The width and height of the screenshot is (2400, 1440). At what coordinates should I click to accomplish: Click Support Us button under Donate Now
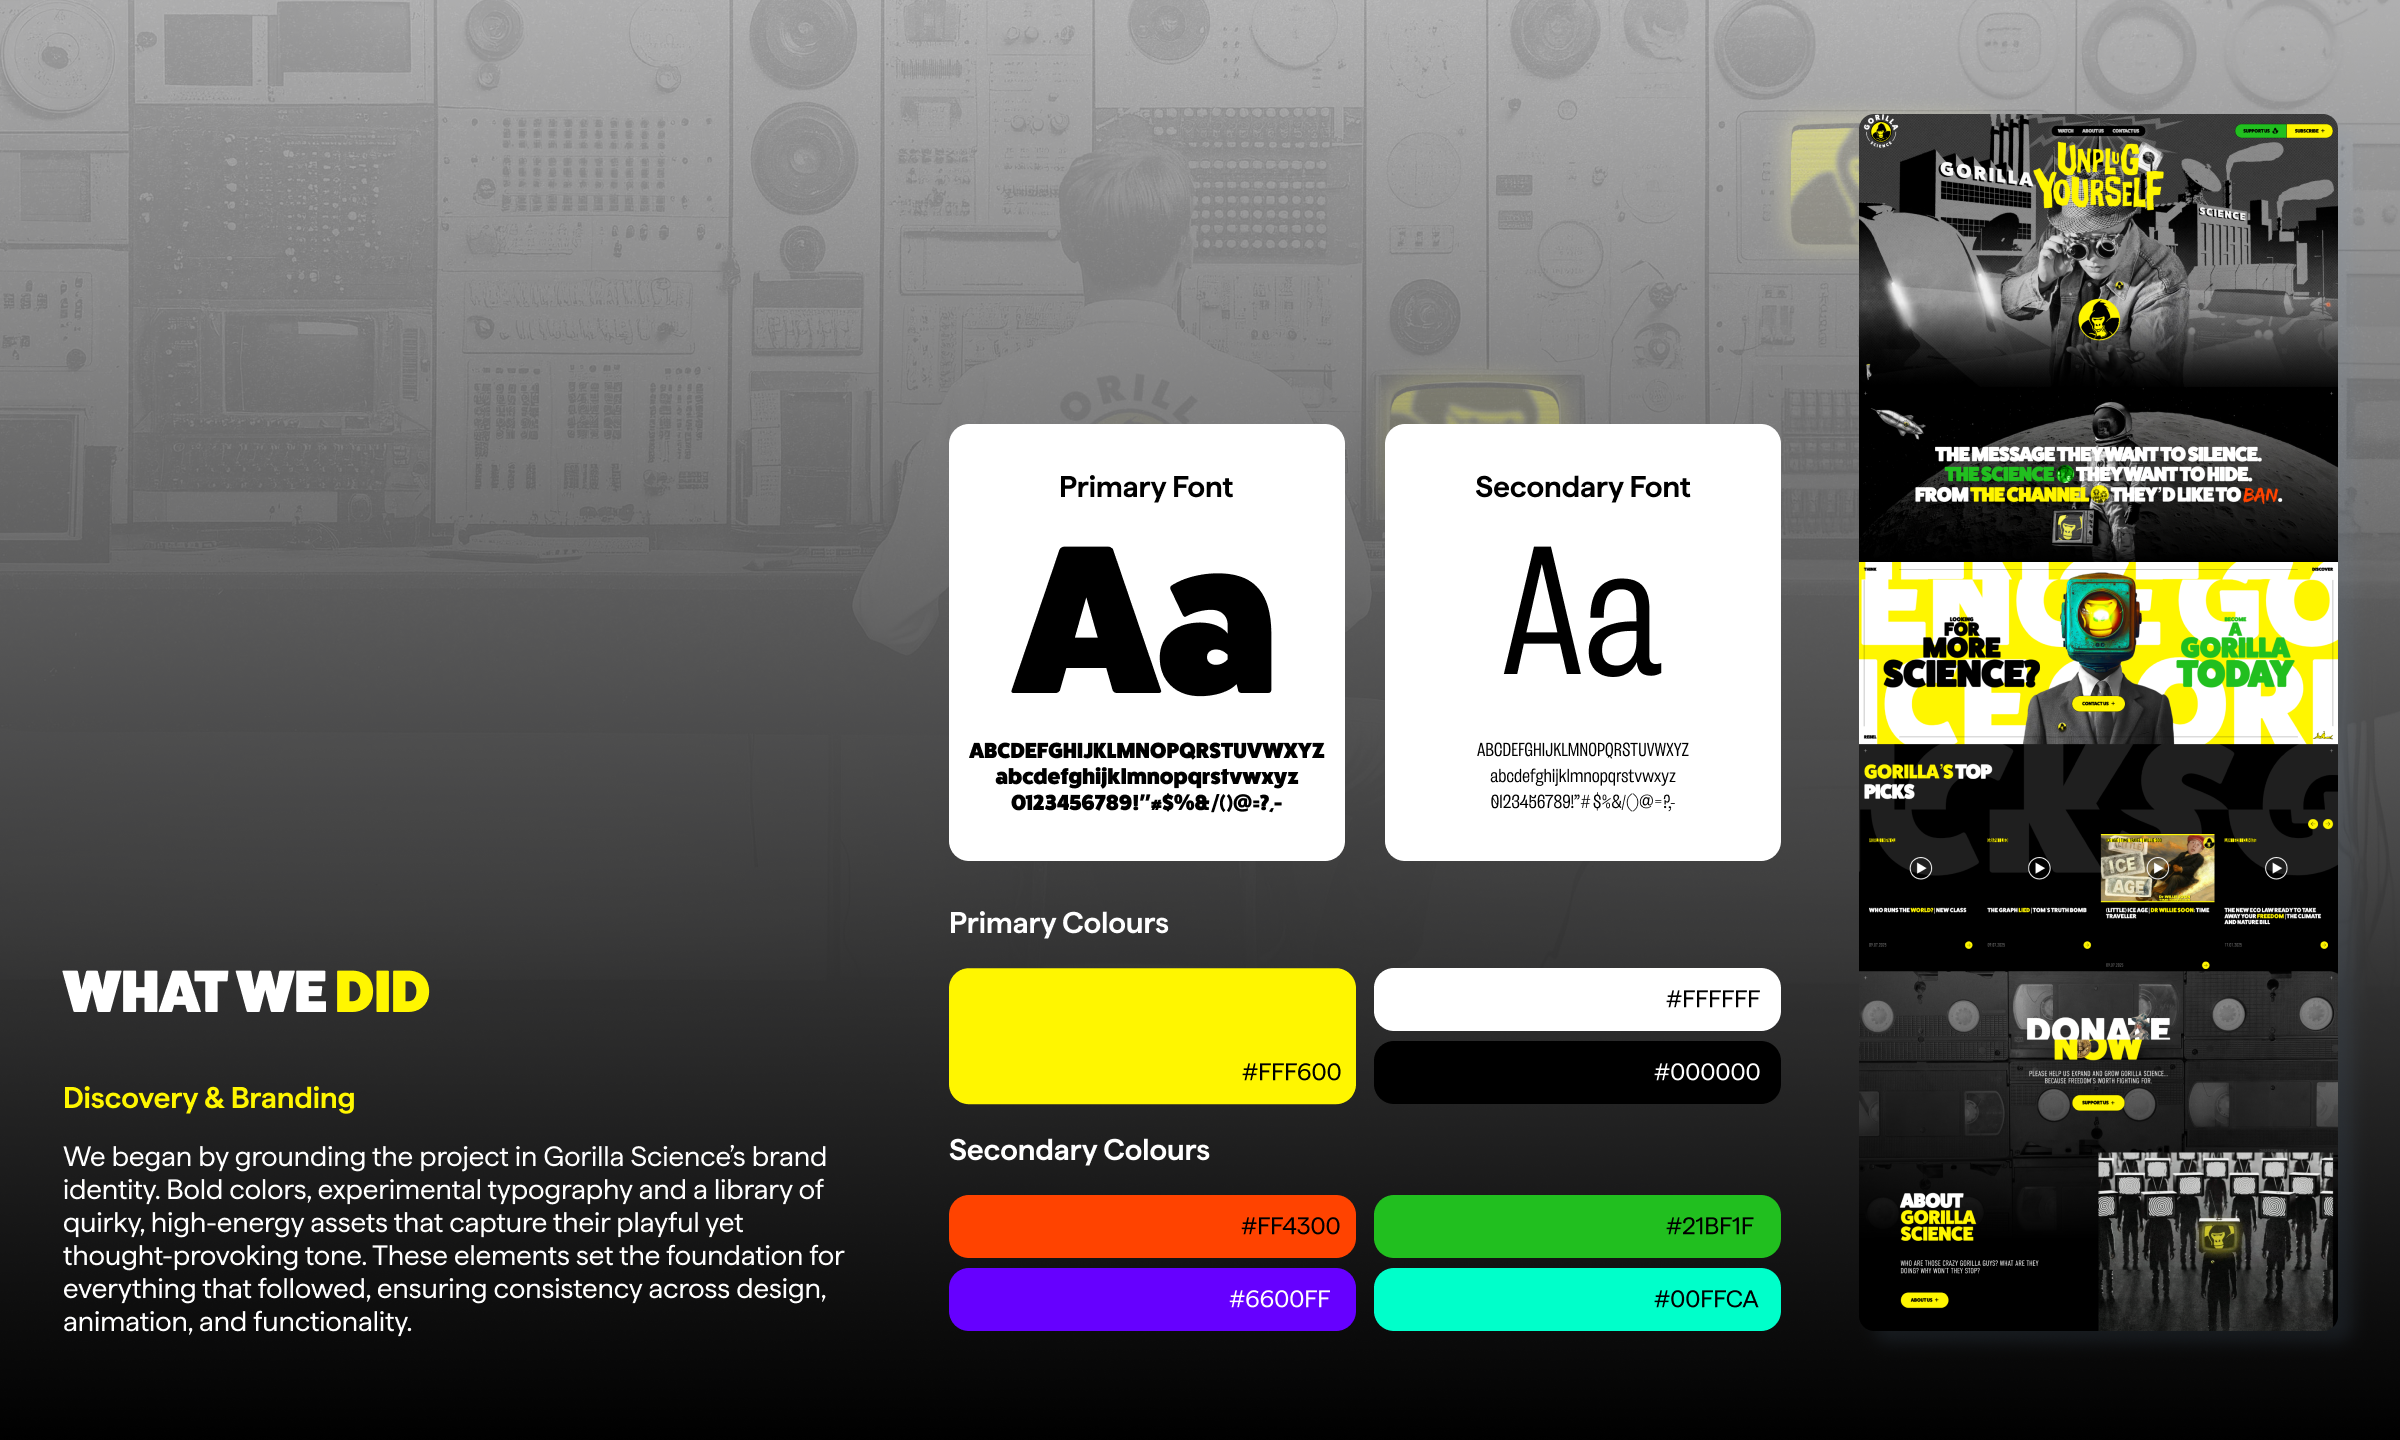(2097, 1103)
